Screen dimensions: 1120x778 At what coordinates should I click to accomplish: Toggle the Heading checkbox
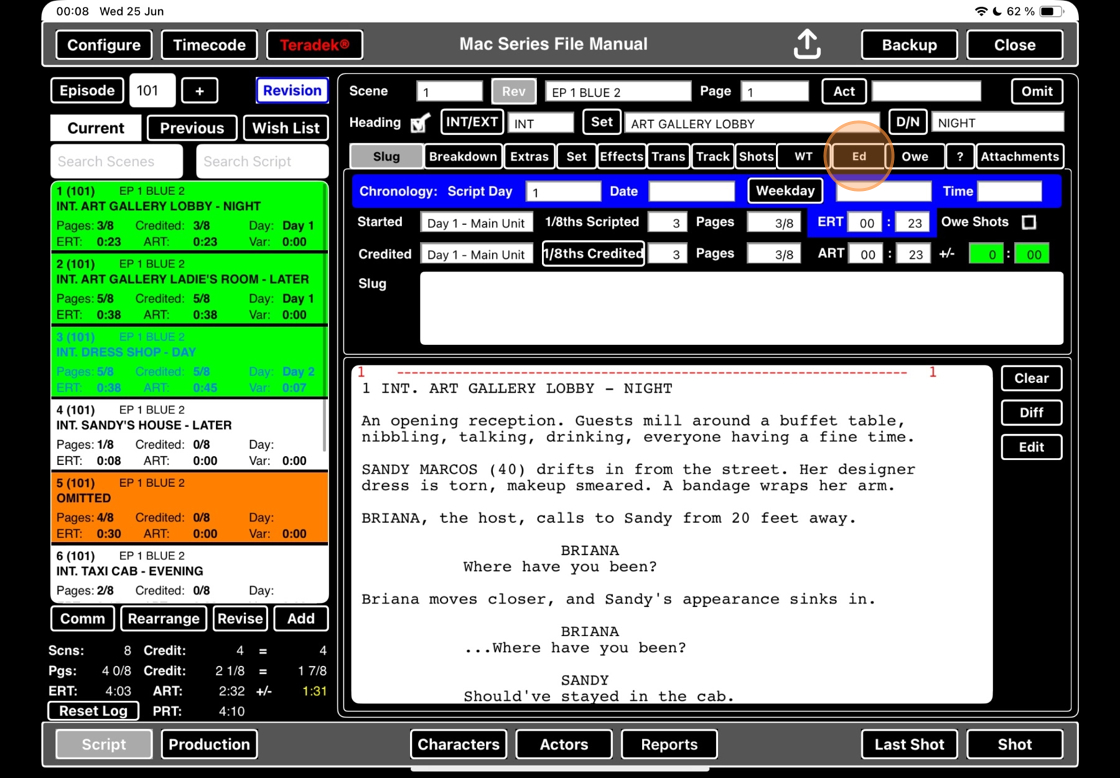pos(421,123)
